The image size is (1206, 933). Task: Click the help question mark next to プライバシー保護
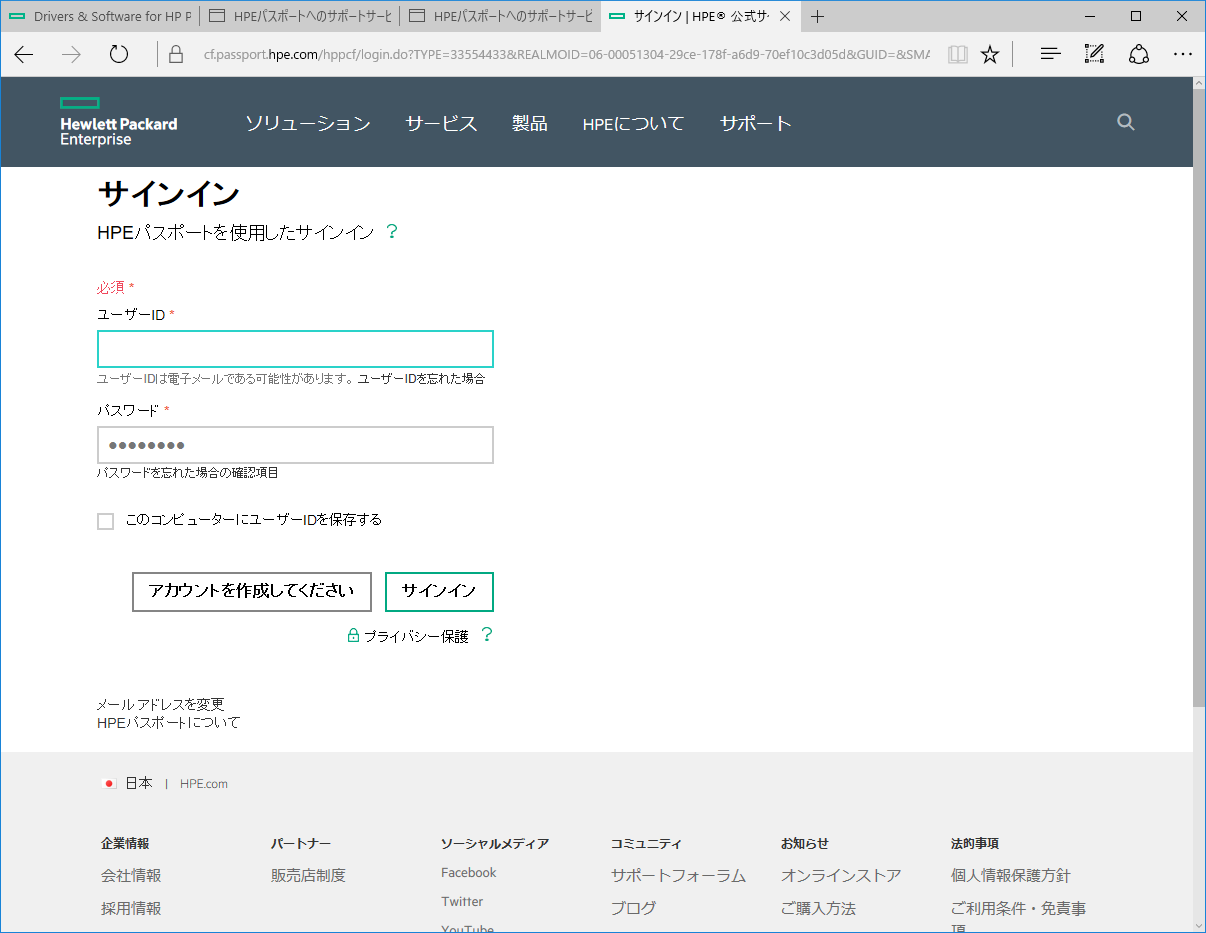click(487, 635)
